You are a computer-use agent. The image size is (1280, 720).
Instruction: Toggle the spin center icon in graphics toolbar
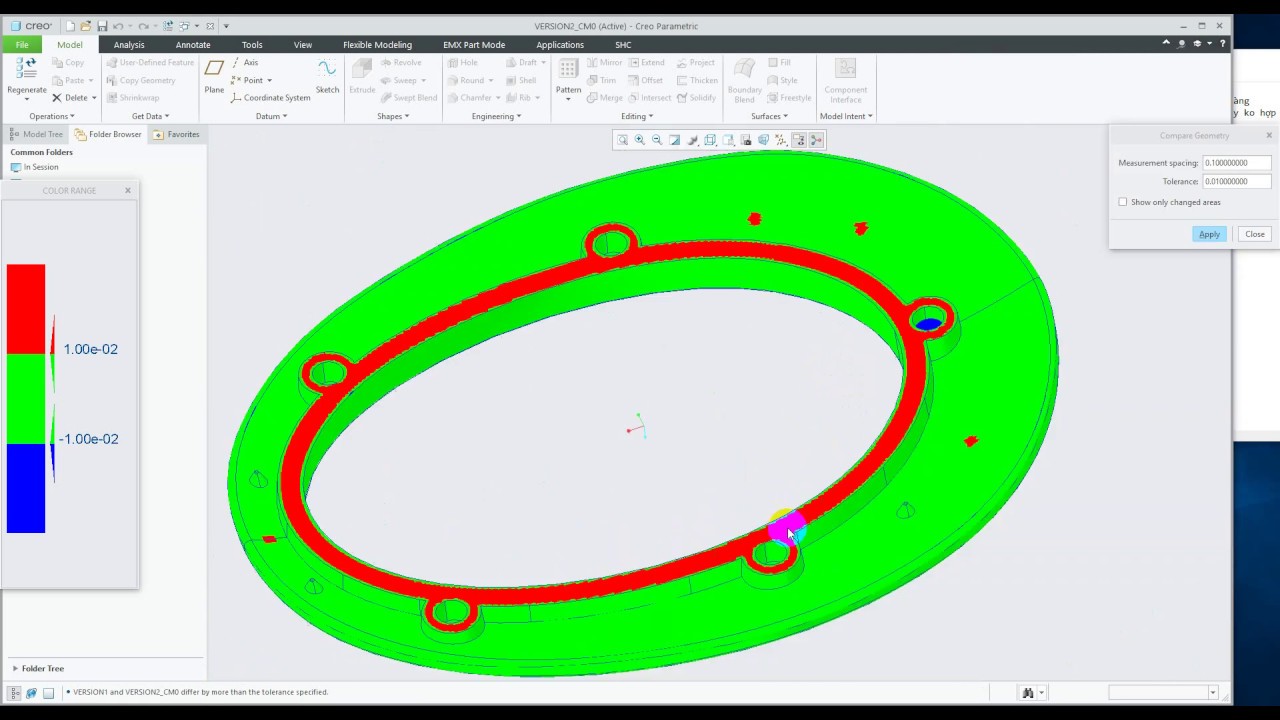click(x=816, y=140)
